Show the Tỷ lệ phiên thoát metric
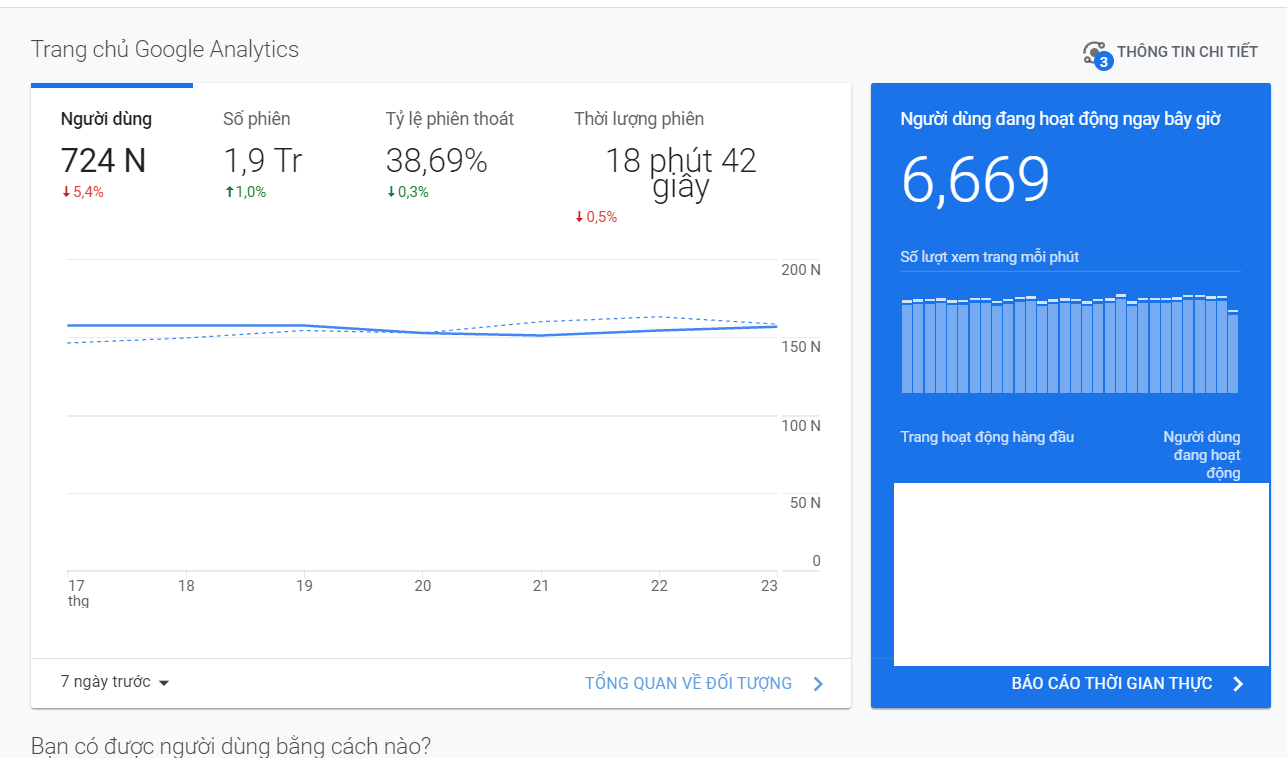This screenshot has height=758, width=1287. pos(449,119)
